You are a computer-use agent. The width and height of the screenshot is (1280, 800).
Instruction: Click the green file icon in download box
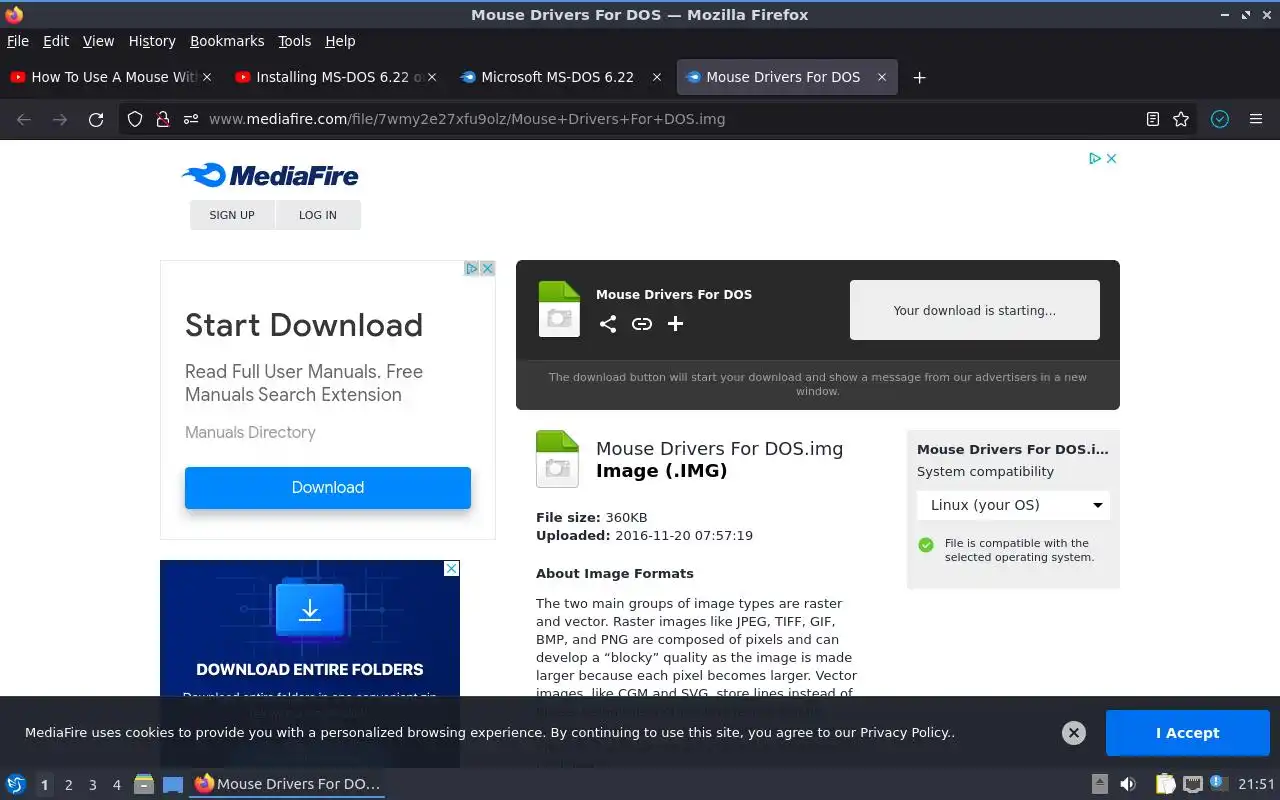click(x=559, y=309)
